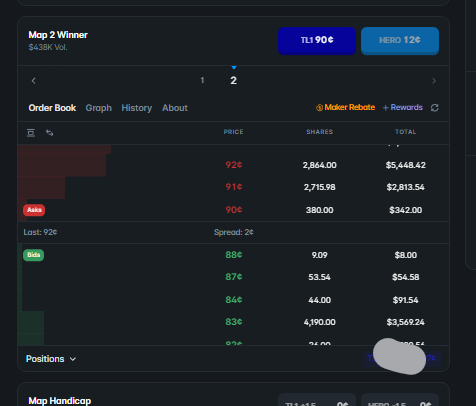Select the 90¢ ask price

[234, 210]
